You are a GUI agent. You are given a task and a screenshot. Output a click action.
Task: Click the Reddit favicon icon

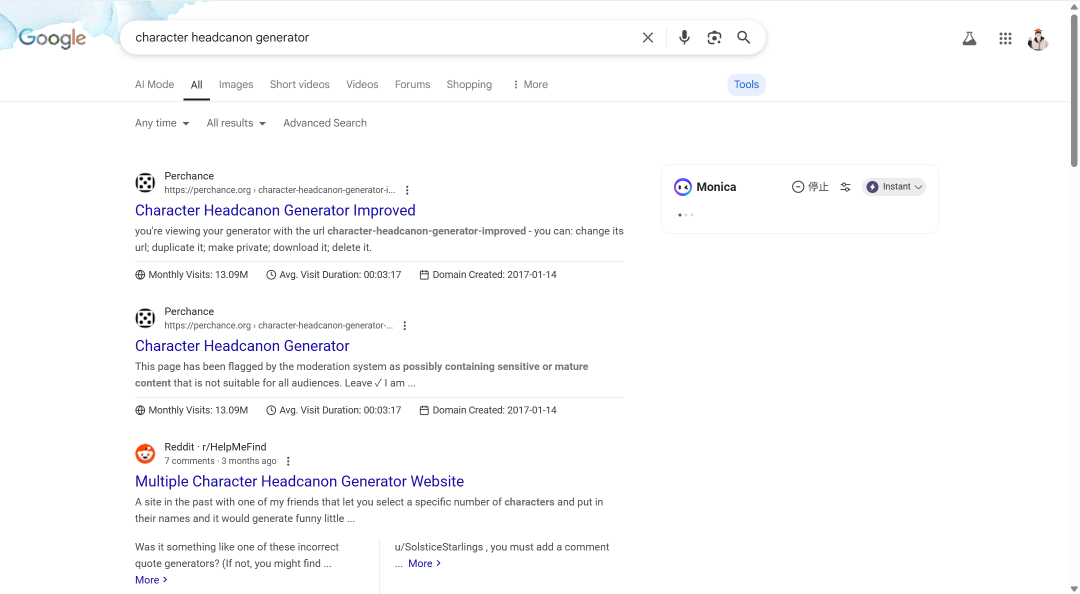(145, 454)
